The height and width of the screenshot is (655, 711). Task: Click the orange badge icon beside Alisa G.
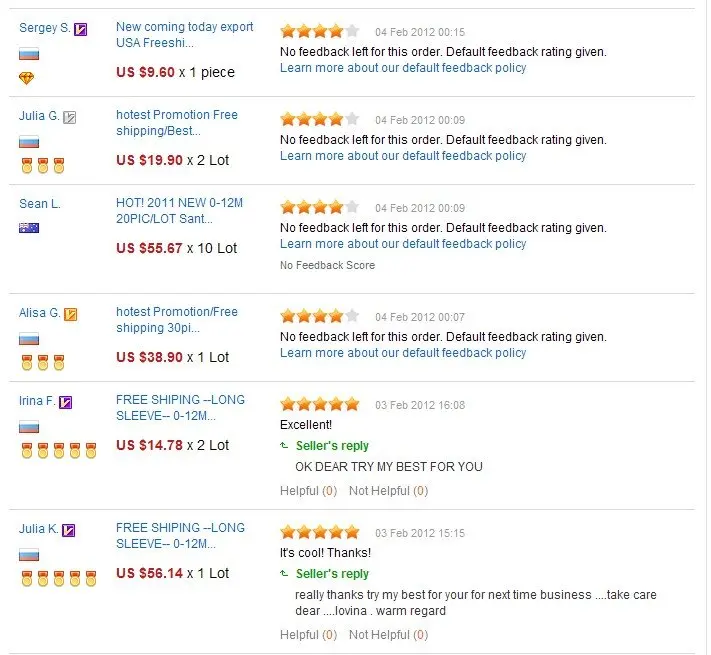71,314
